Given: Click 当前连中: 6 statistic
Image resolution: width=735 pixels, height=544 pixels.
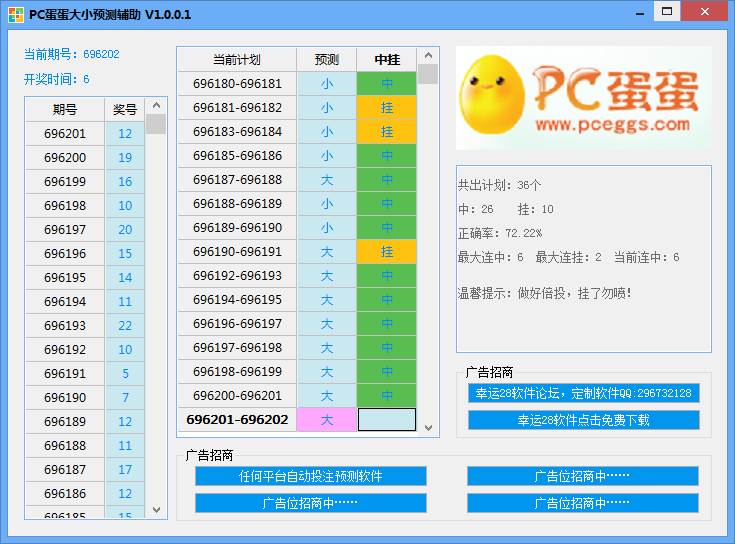Looking at the screenshot, I should pos(646,257).
